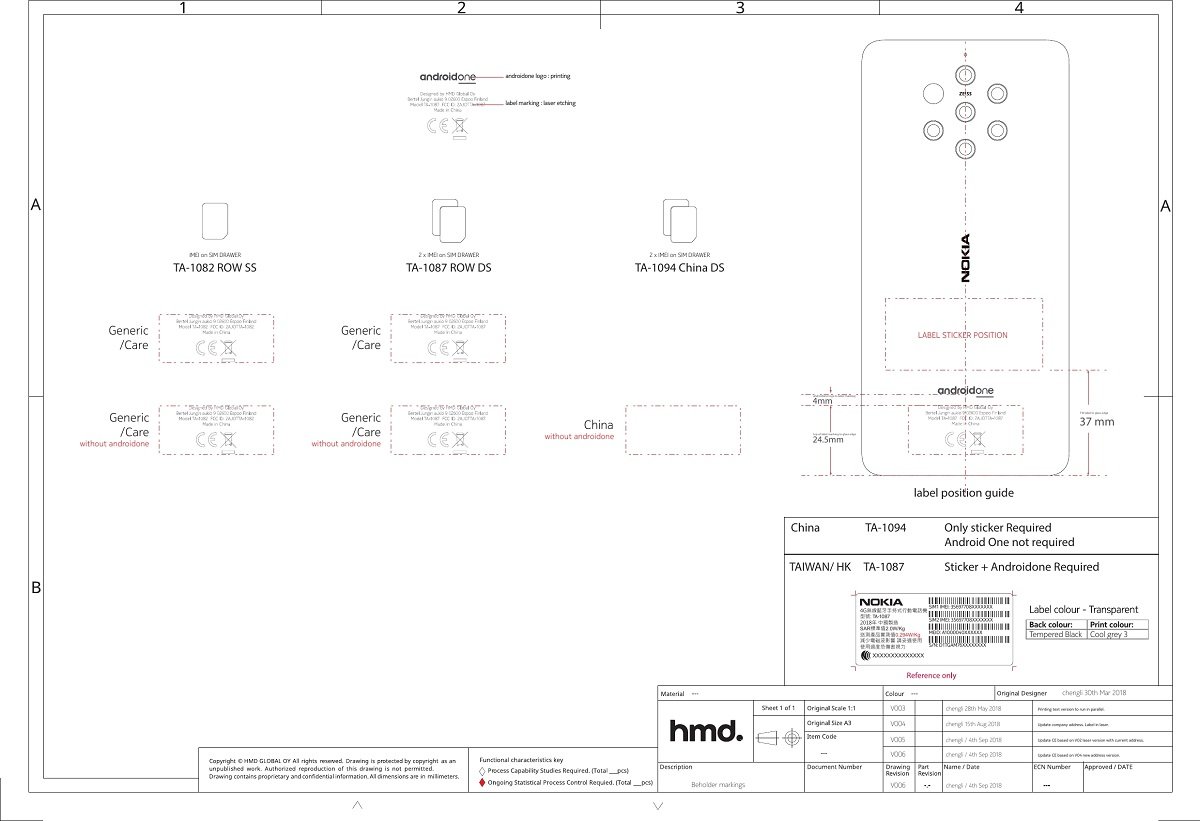Click 'Only sticker Required' text in table
Image resolution: width=1200 pixels, height=821 pixels.
click(x=997, y=527)
